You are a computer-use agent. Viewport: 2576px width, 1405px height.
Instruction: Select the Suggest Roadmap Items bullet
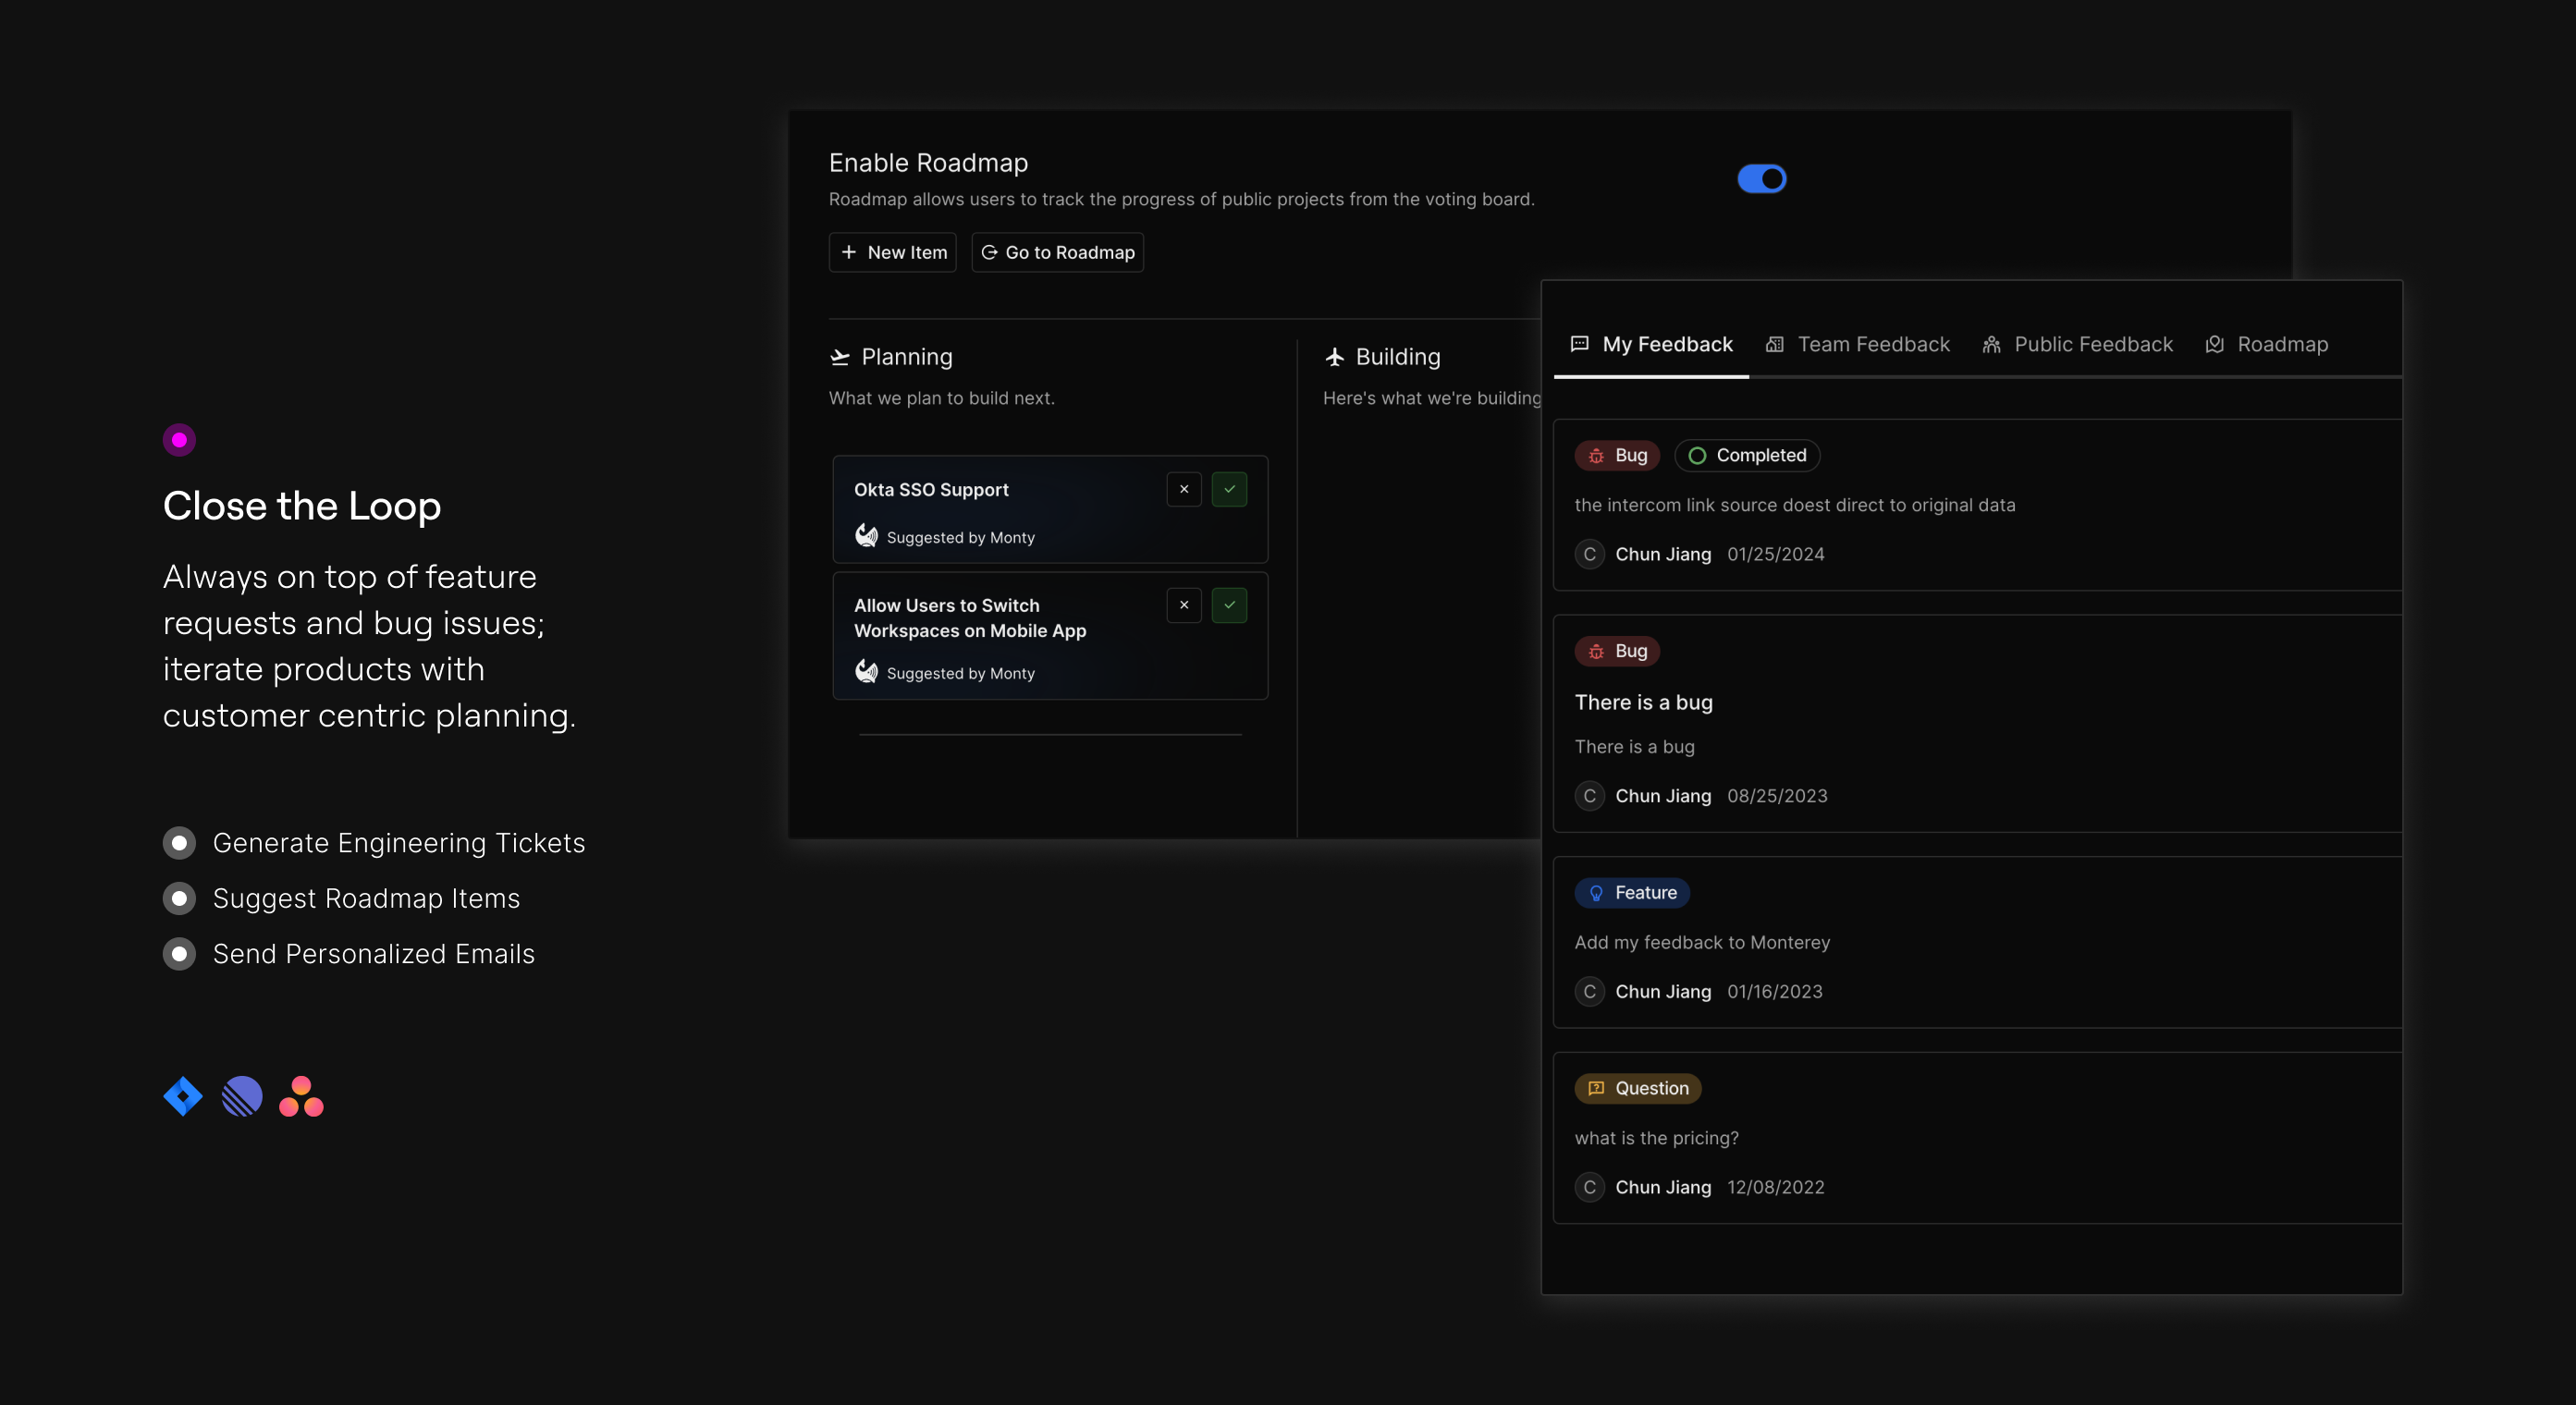pos(179,898)
